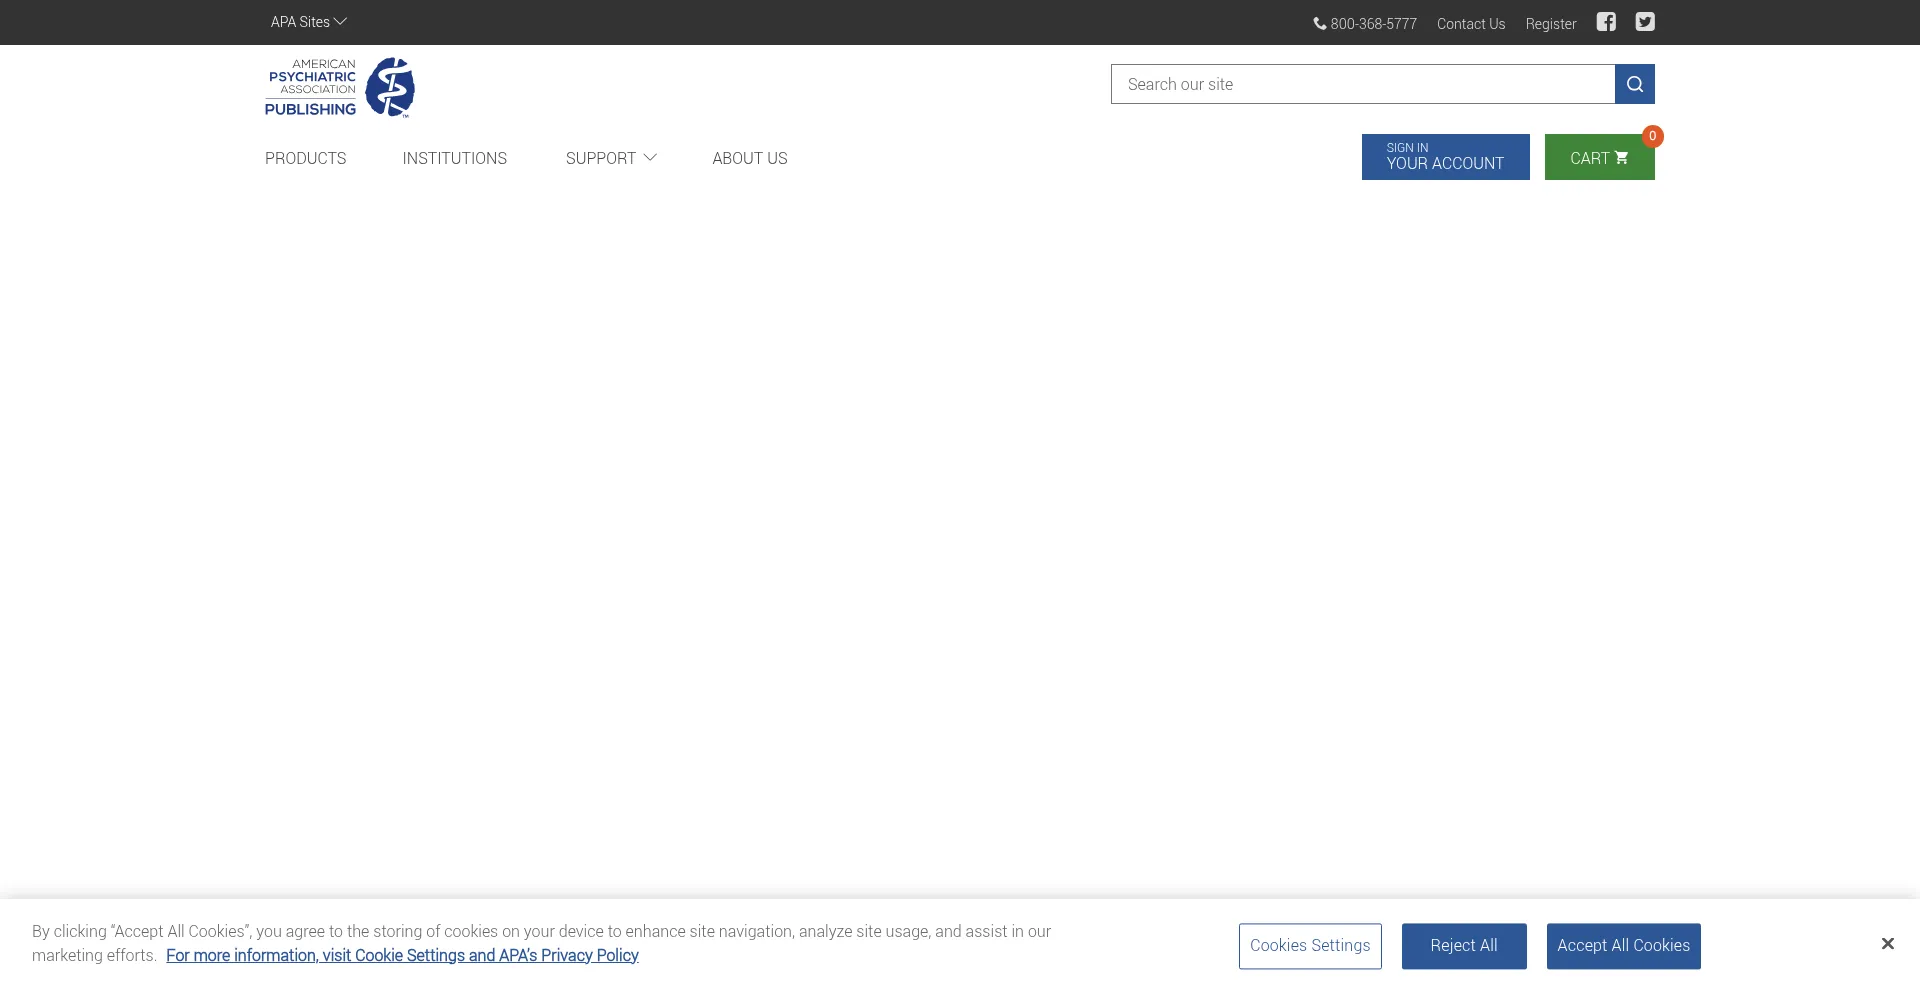The height and width of the screenshot is (993, 1920).
Task: Click Sign In Your Account button
Action: click(1445, 157)
